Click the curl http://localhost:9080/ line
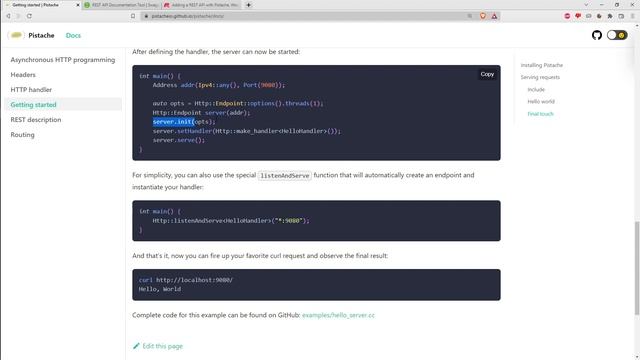 point(186,280)
